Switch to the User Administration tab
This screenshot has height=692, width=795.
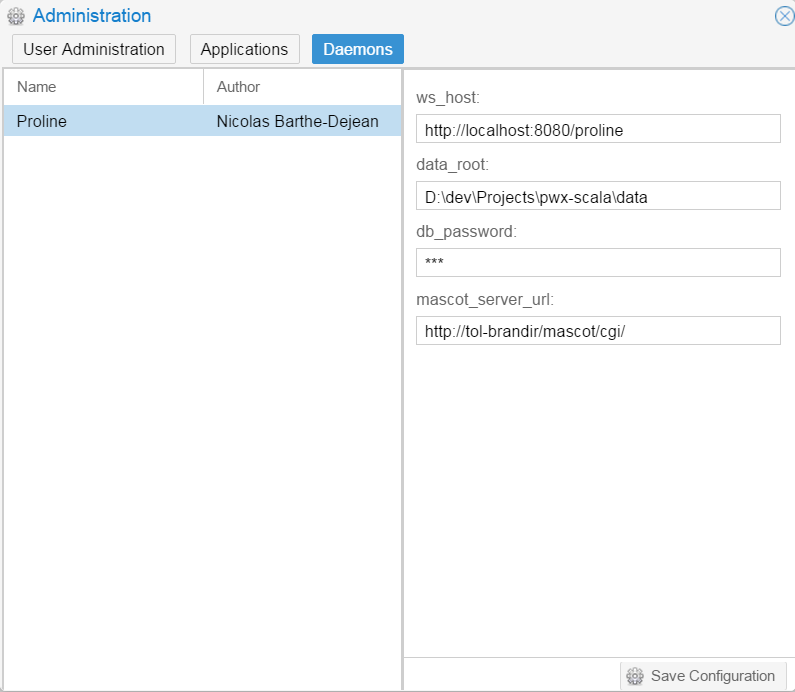[x=94, y=49]
